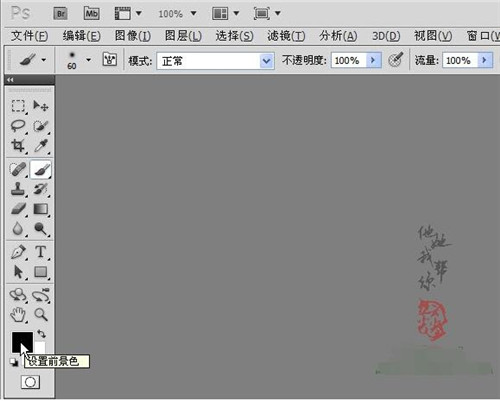Click the black foreground color swatch

22,342
